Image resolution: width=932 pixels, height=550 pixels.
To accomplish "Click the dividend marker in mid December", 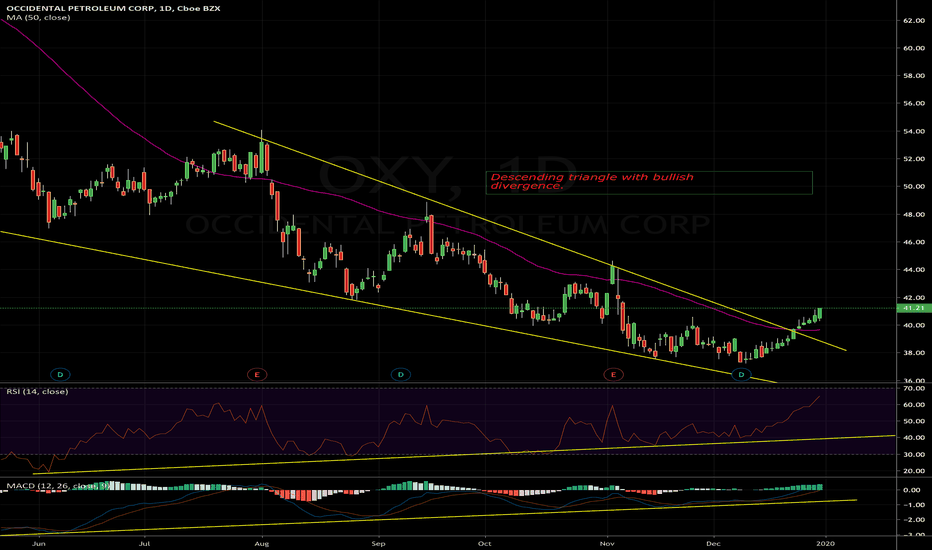I will tap(741, 375).
